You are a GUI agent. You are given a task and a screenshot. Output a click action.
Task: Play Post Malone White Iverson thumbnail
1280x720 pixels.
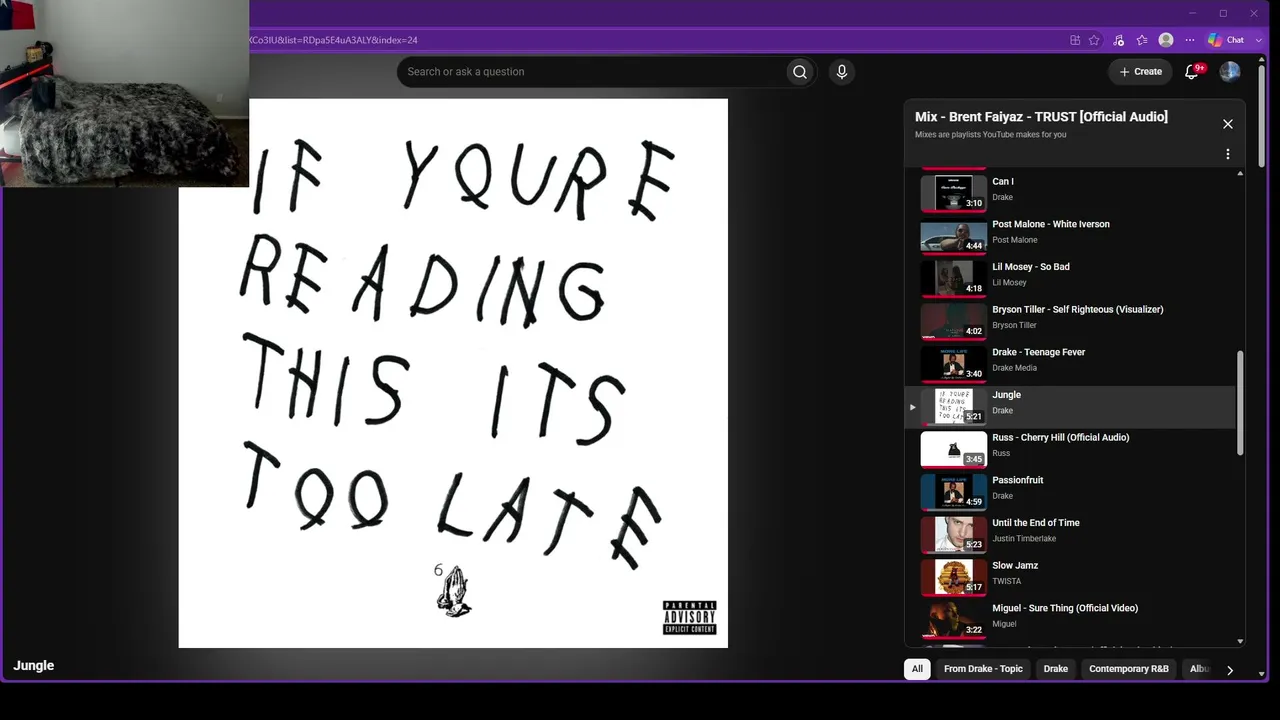point(953,235)
